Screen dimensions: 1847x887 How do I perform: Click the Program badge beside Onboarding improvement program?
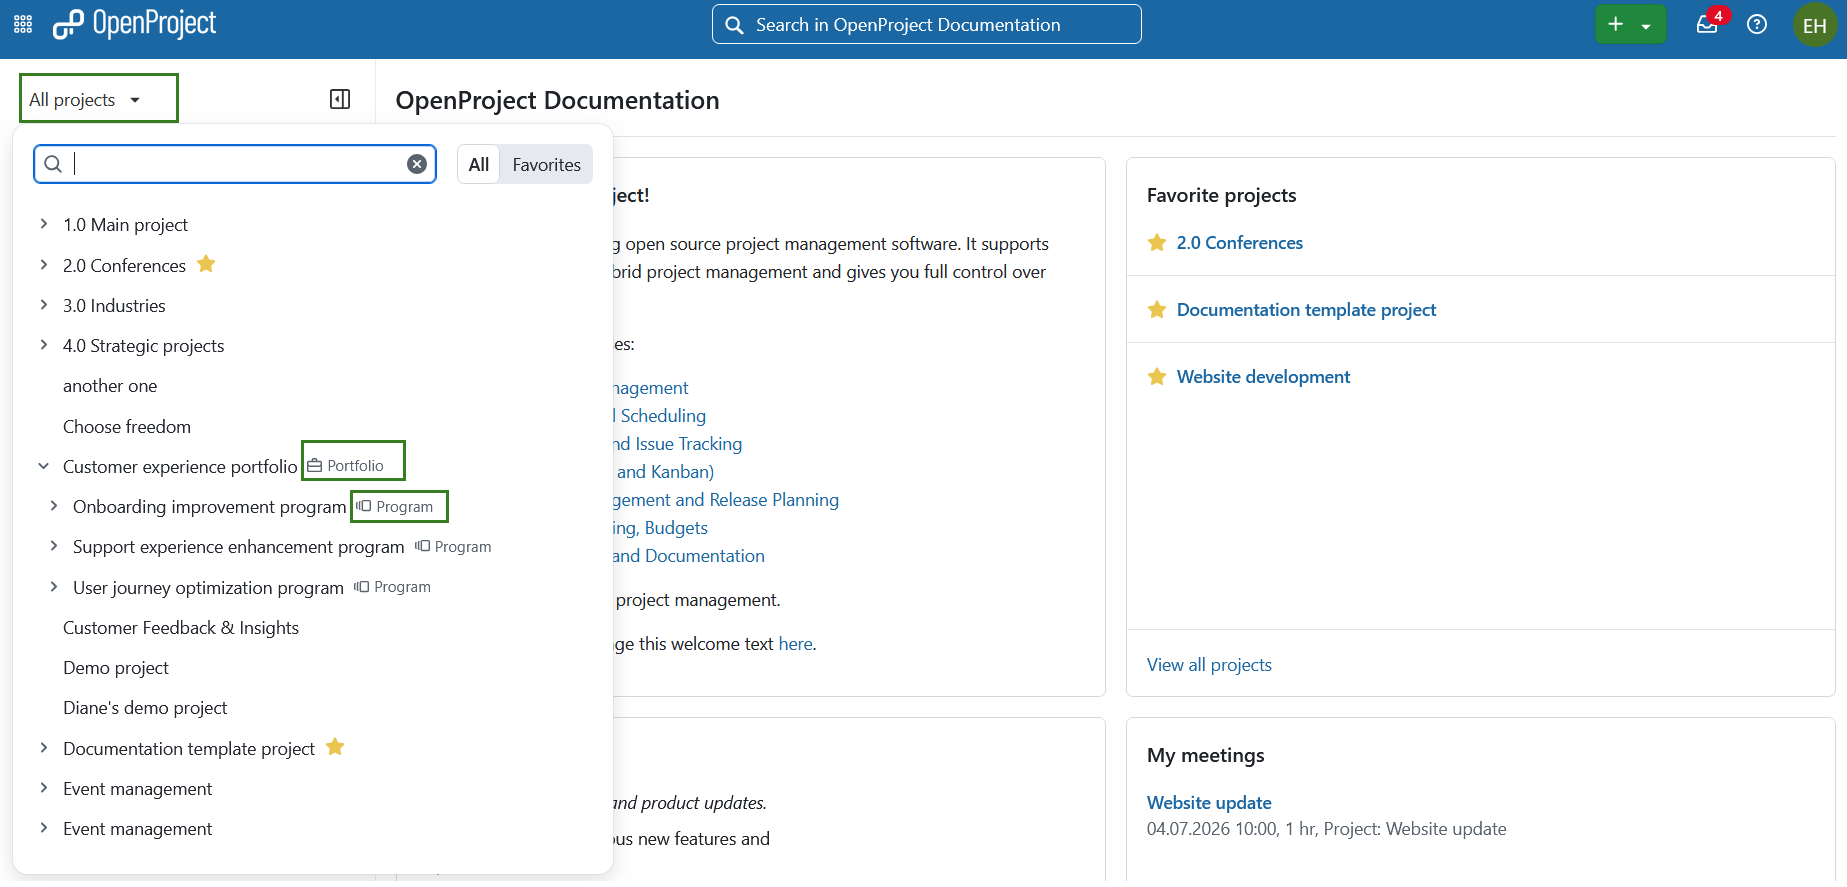[x=395, y=507]
